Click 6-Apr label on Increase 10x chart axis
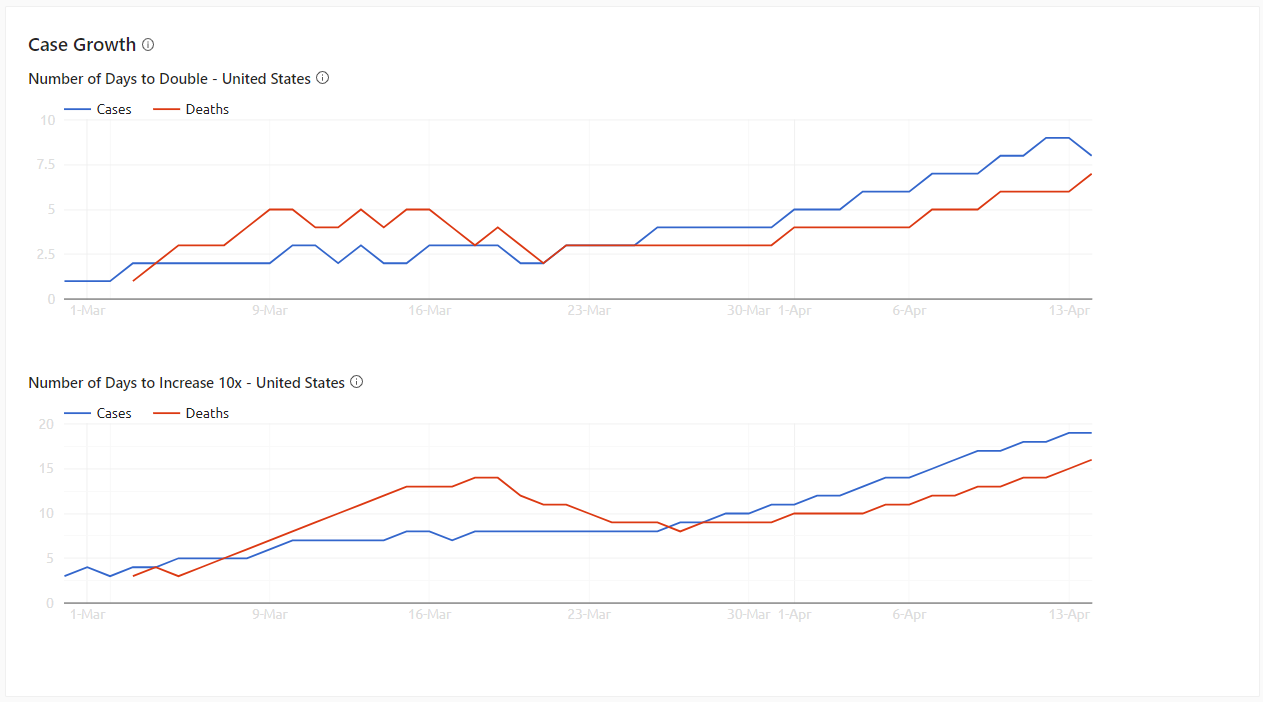Screen dimensions: 1263x702 (909, 615)
